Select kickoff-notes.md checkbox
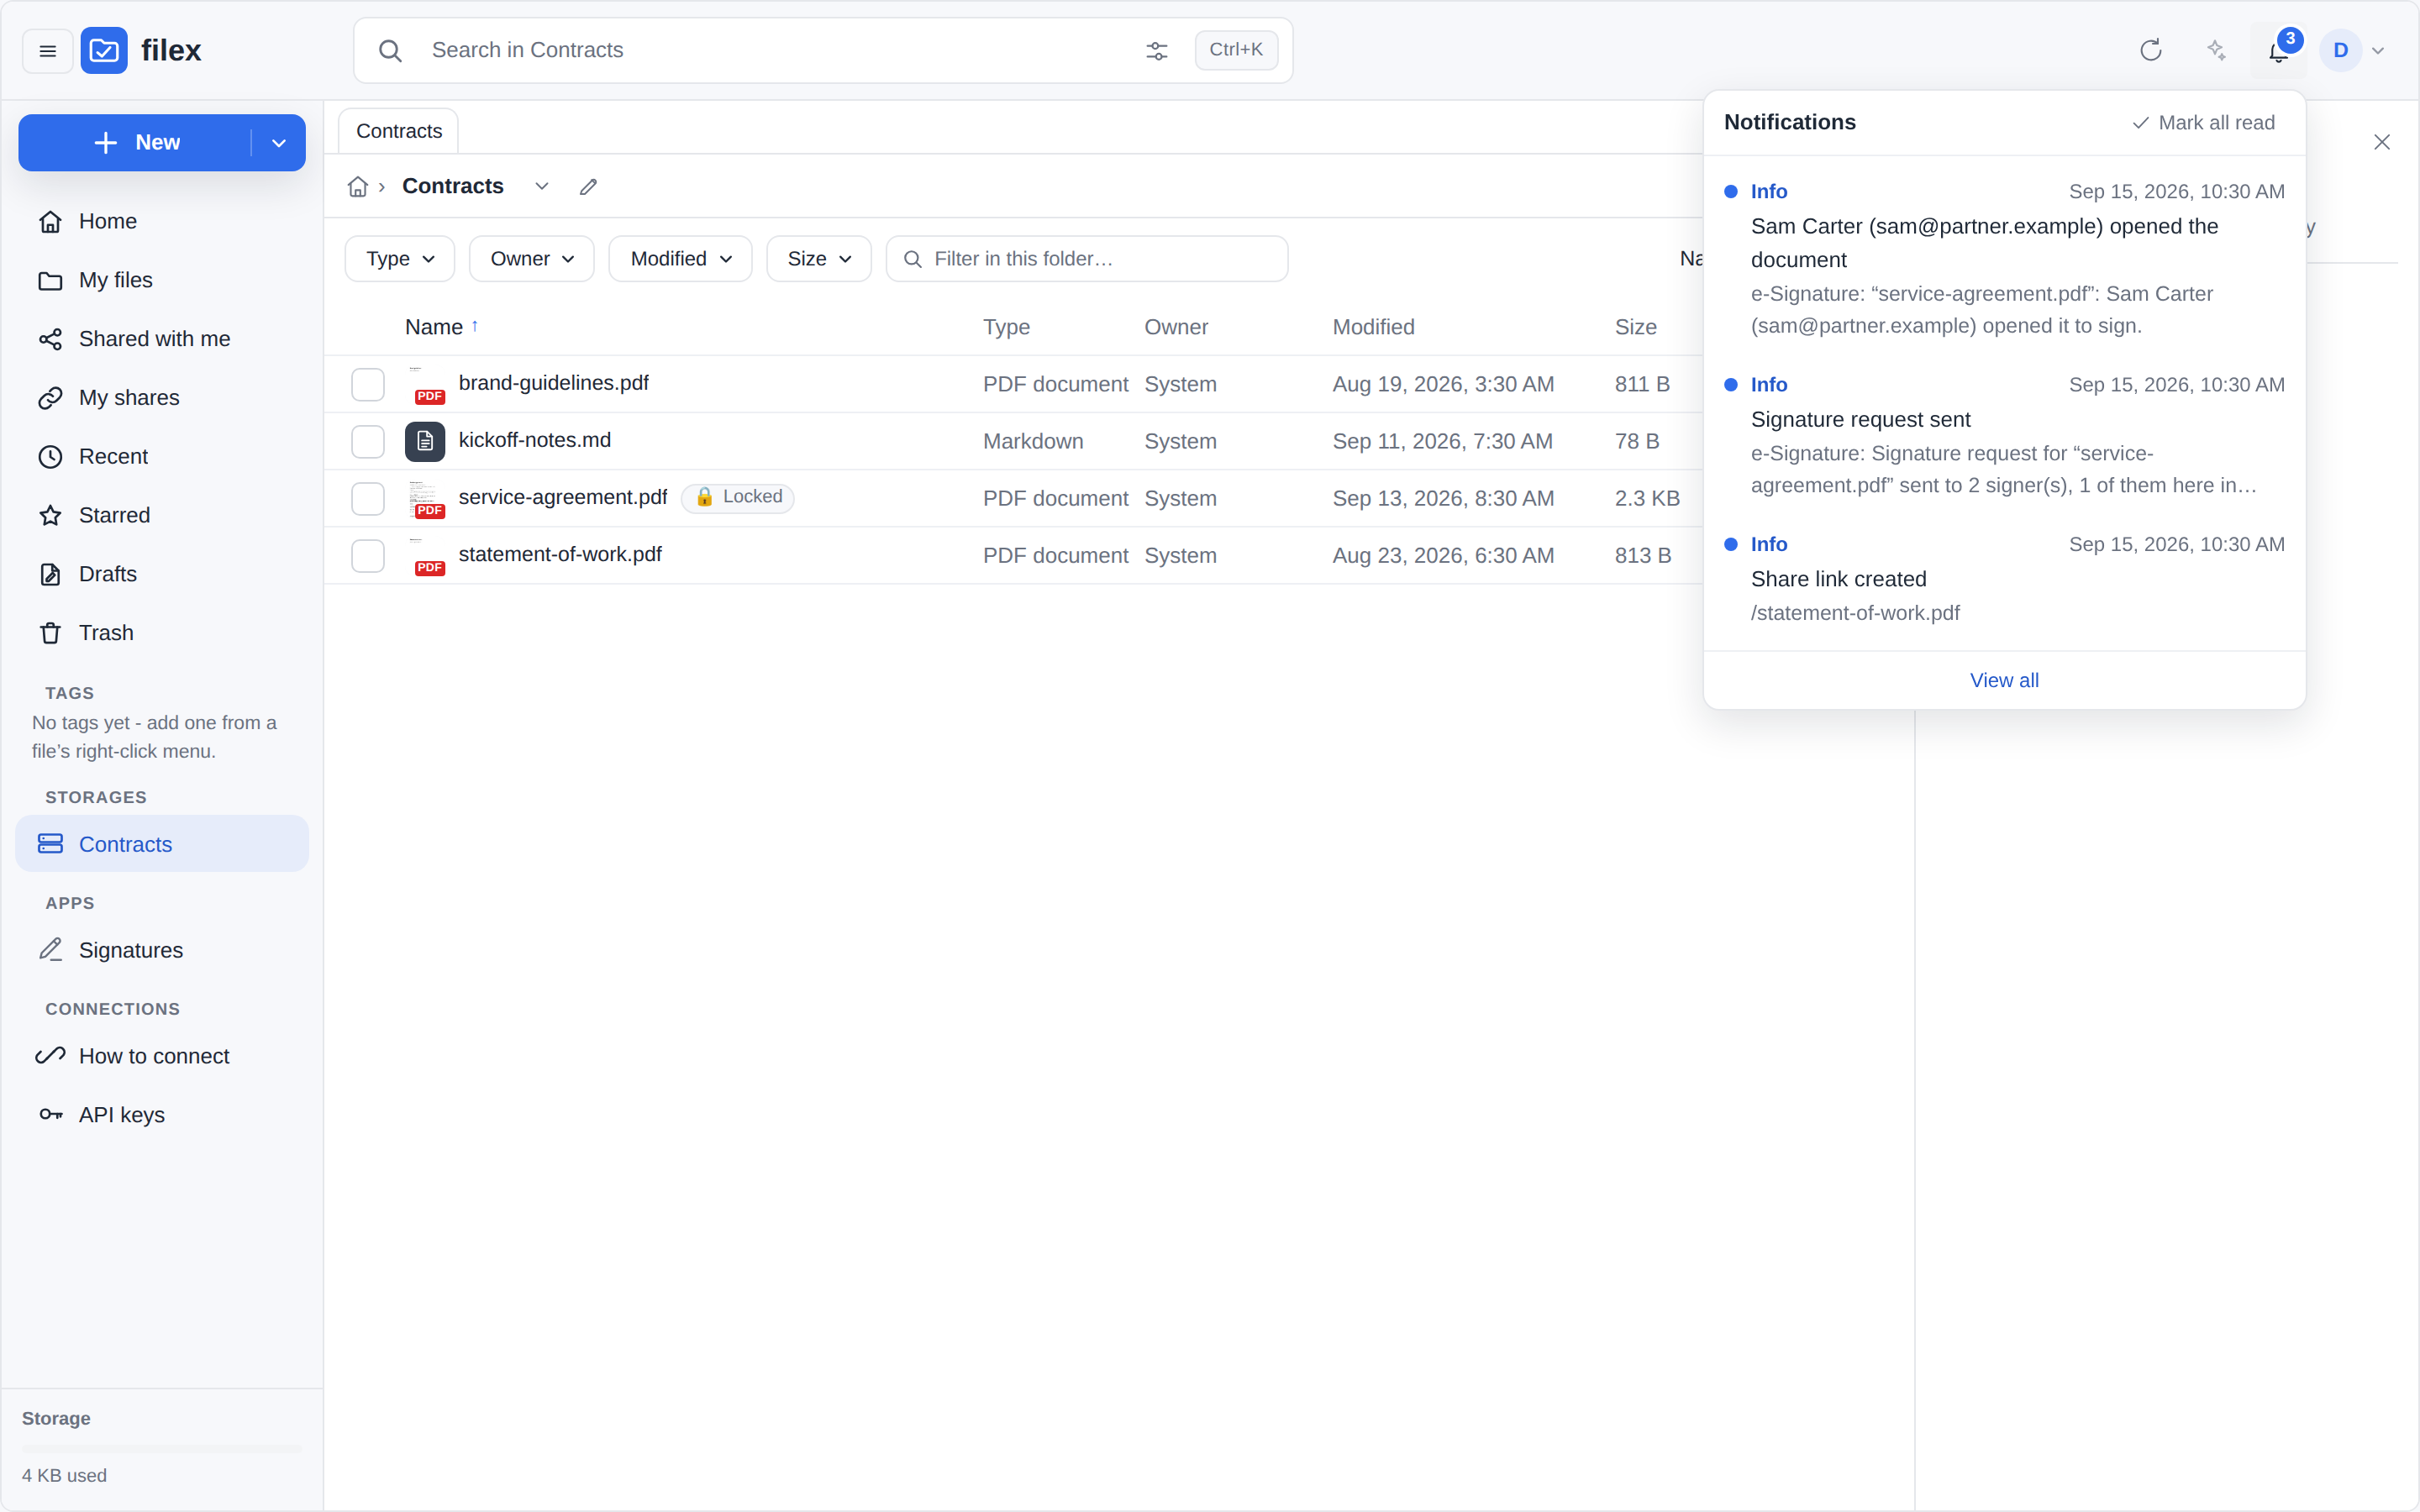The image size is (2420, 1512). [368, 441]
